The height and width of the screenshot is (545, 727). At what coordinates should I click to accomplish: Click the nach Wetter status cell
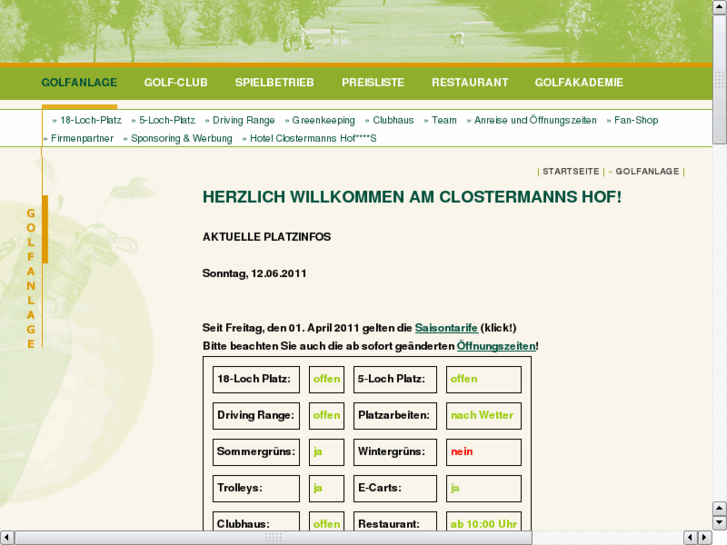[x=484, y=416]
